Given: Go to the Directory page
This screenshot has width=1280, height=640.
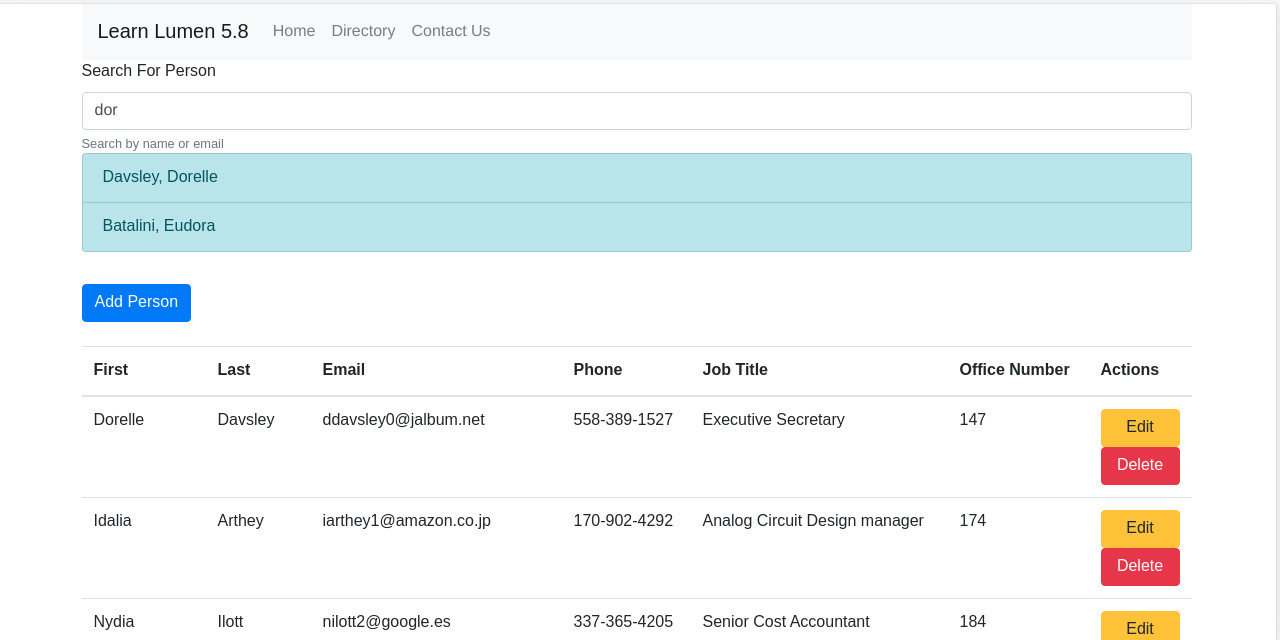Looking at the screenshot, I should pyautogui.click(x=363, y=31).
